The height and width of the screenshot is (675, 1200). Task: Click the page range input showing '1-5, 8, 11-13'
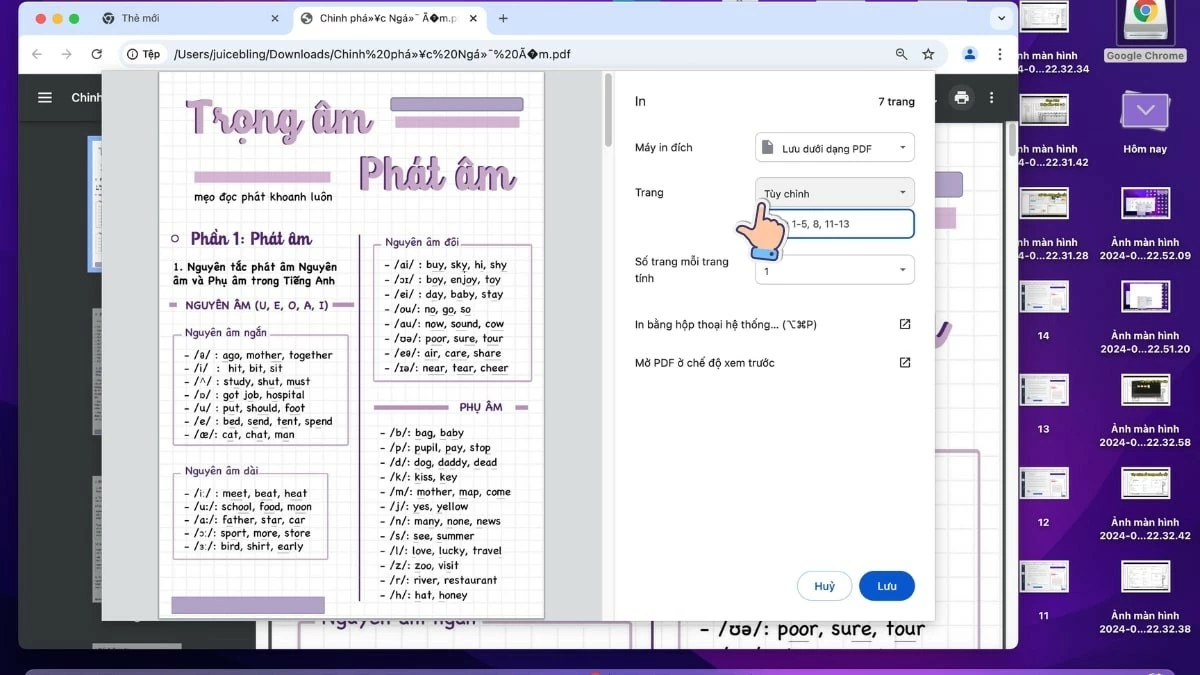coord(850,224)
